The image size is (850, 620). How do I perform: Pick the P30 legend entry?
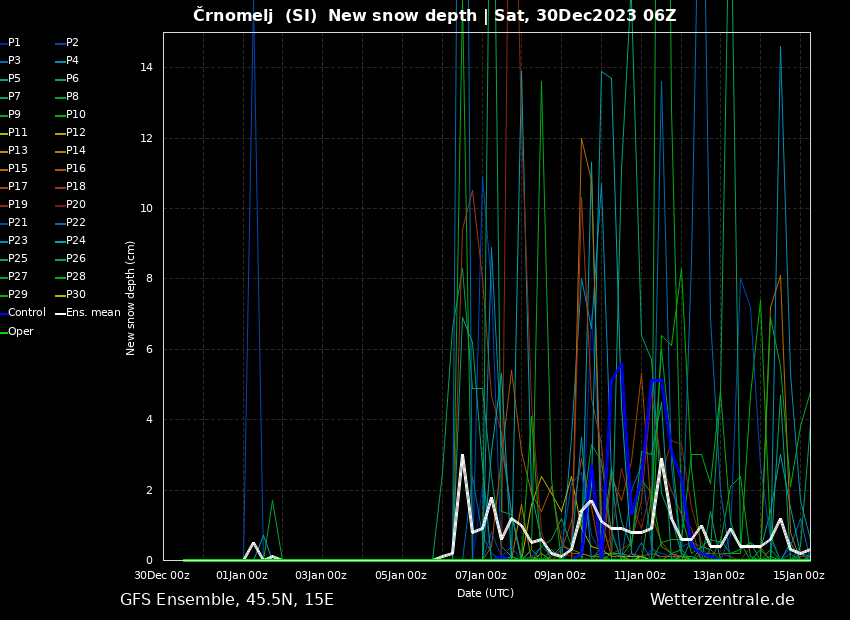pos(76,295)
